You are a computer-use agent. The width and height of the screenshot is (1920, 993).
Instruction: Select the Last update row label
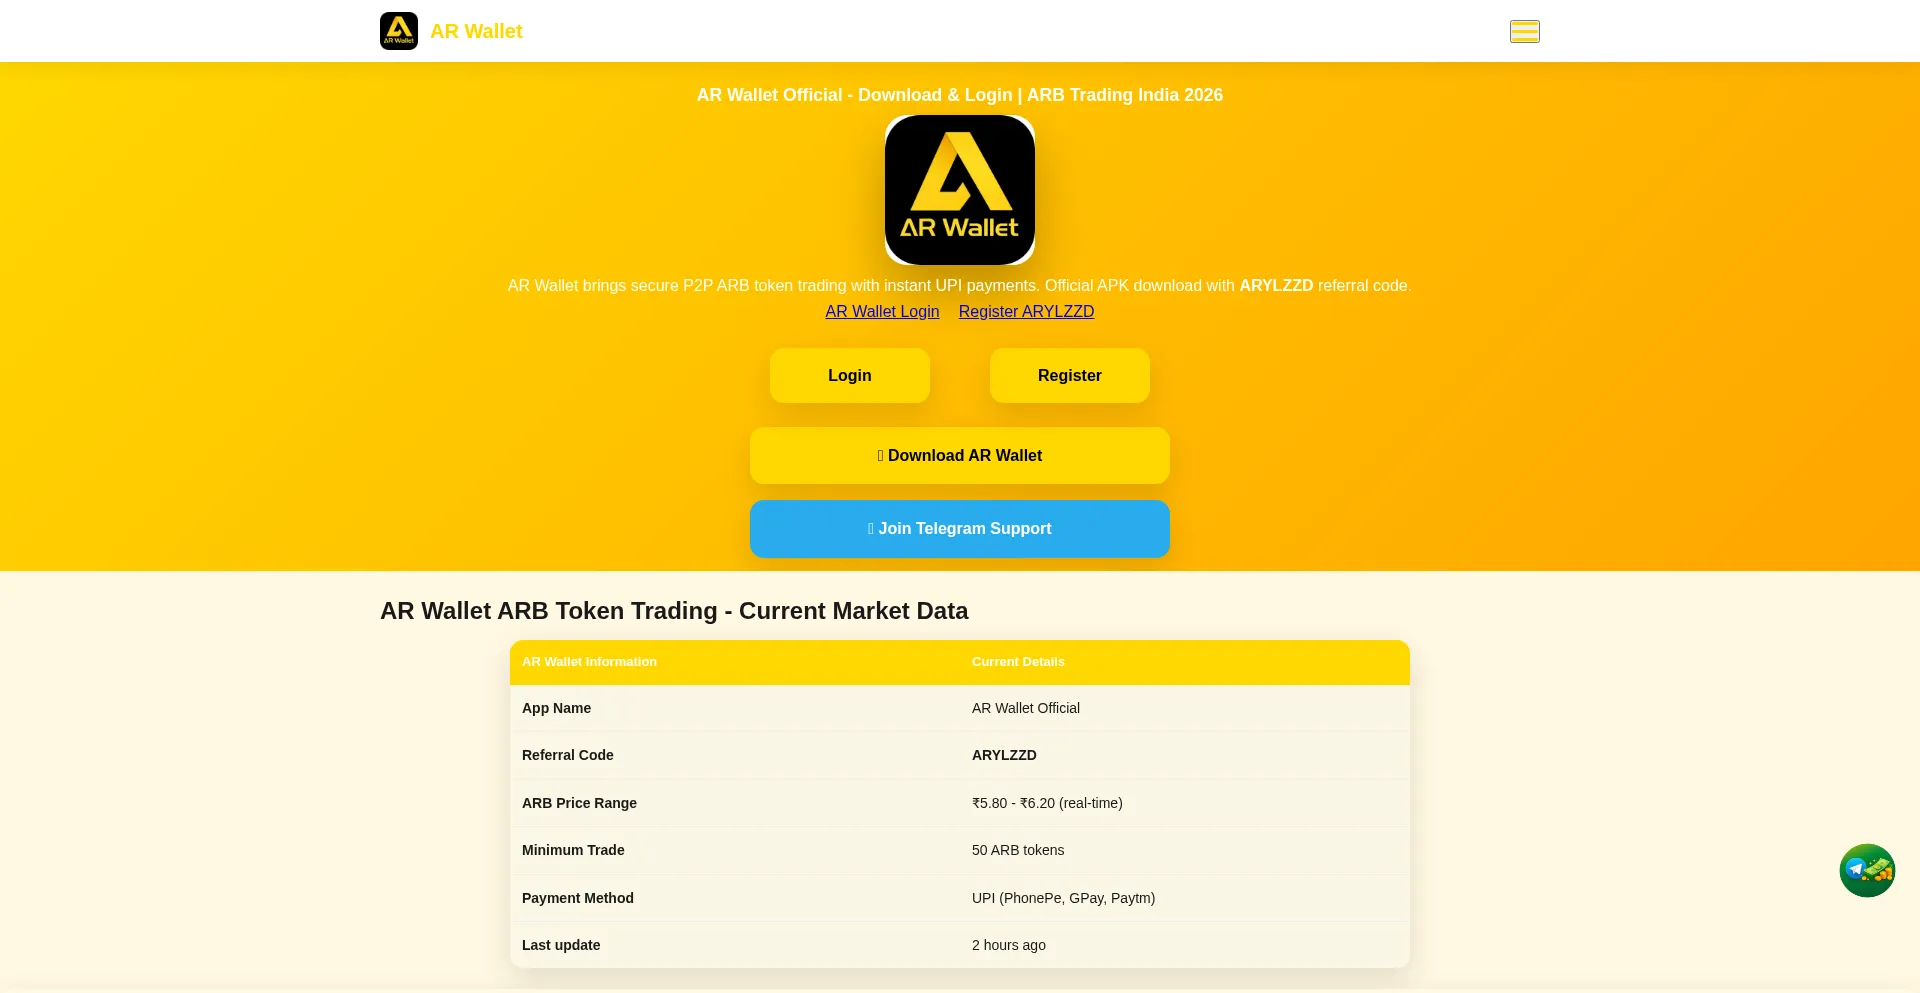pos(561,945)
